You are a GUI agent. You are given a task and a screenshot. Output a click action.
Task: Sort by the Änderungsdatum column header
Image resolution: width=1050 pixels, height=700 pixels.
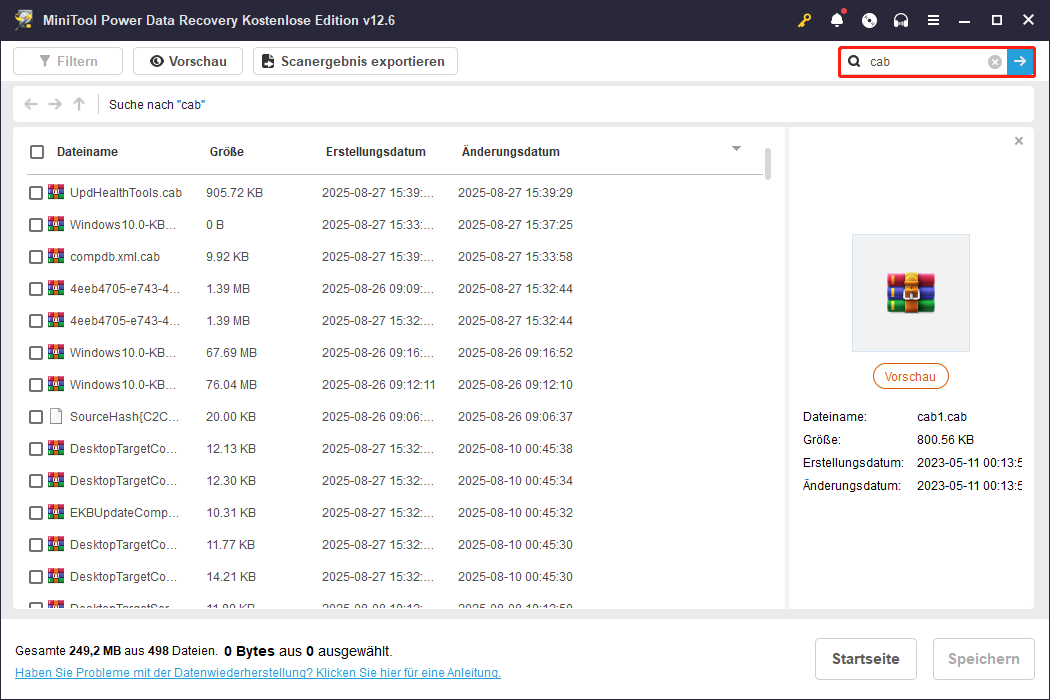click(x=510, y=152)
